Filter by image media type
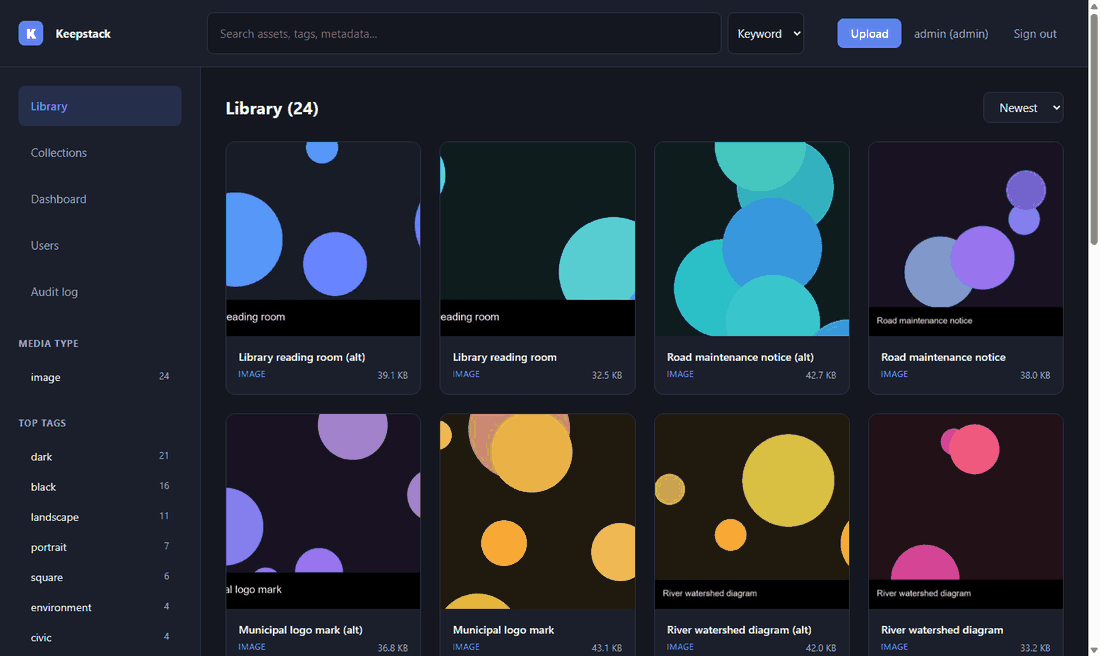The width and height of the screenshot is (1100, 656). click(100, 377)
